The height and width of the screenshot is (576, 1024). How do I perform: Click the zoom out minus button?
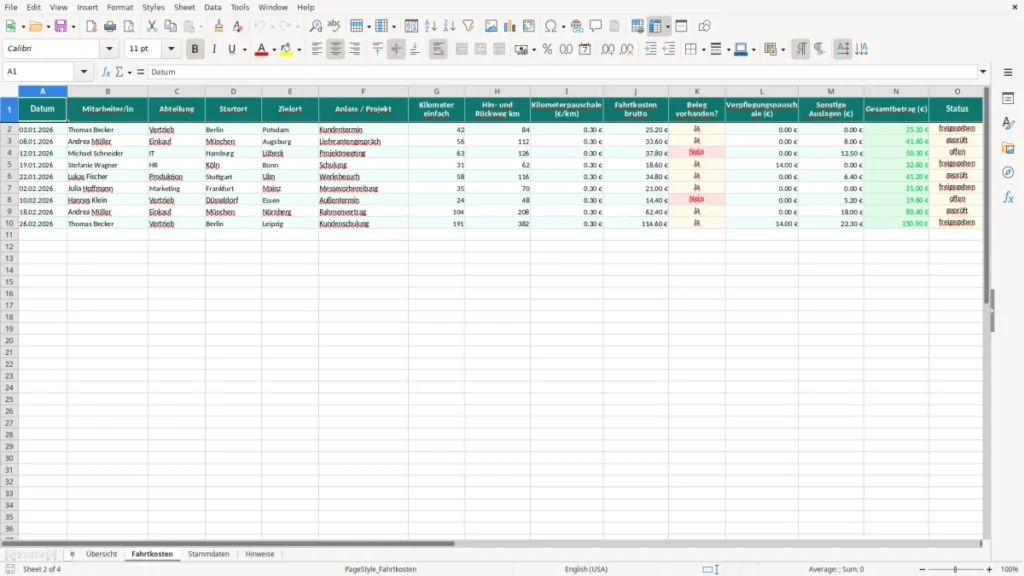tap(922, 569)
